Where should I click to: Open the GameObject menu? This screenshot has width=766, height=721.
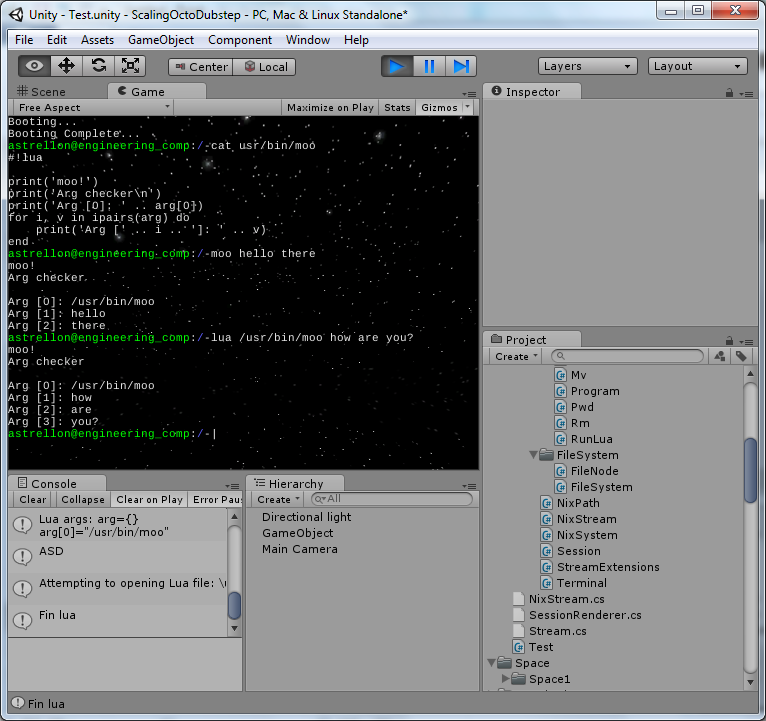(x=161, y=40)
